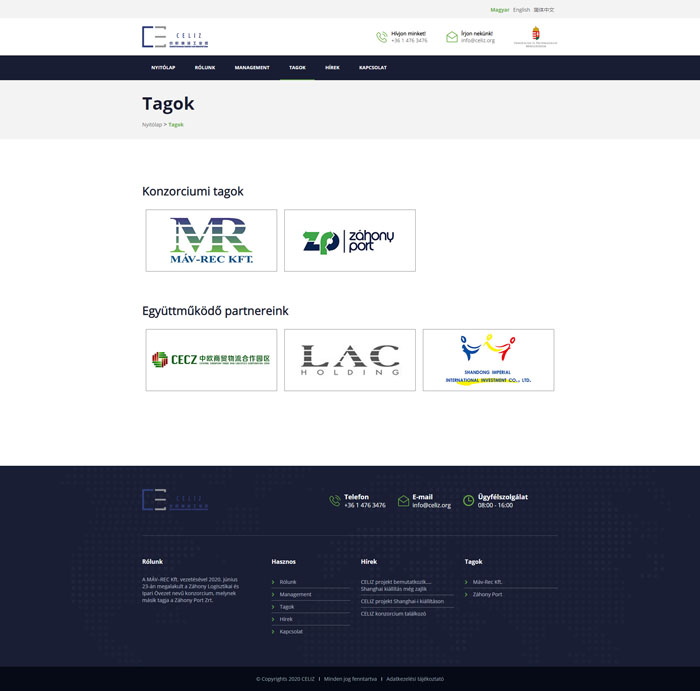Click the chevron beside footer Rólunk link
700x691 pixels.
[273, 582]
